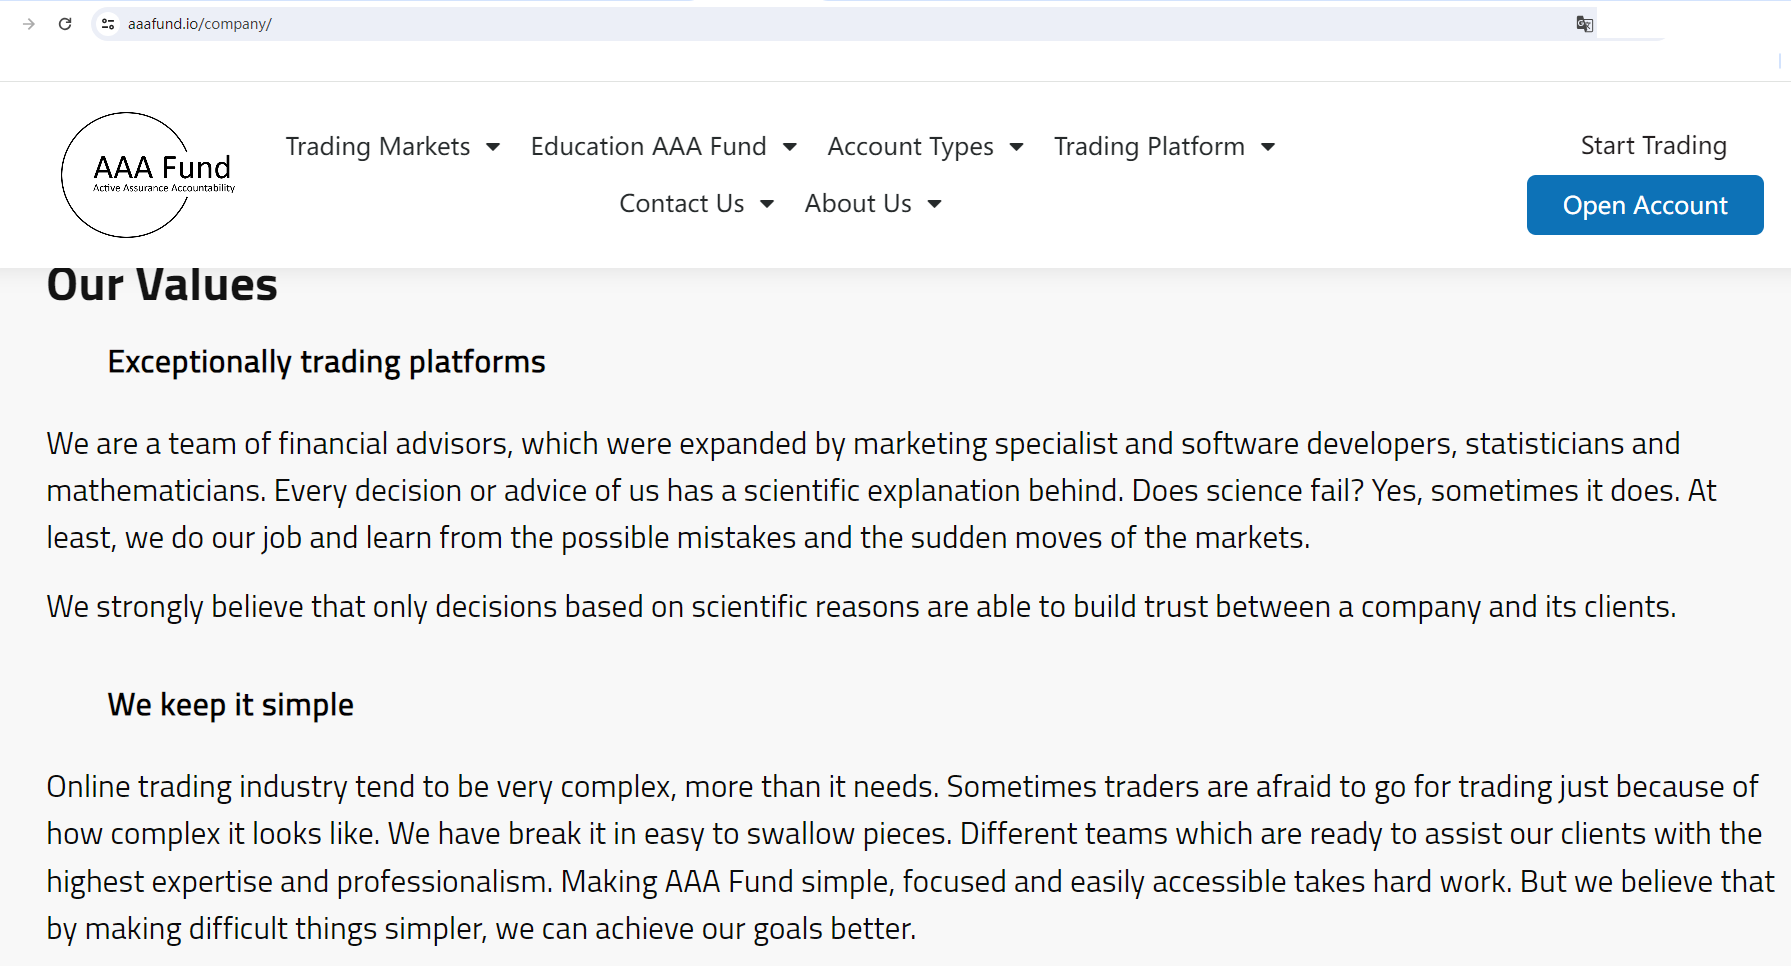Expand the Account Types dropdown arrow
This screenshot has width=1791, height=966.
pyautogui.click(x=1017, y=148)
